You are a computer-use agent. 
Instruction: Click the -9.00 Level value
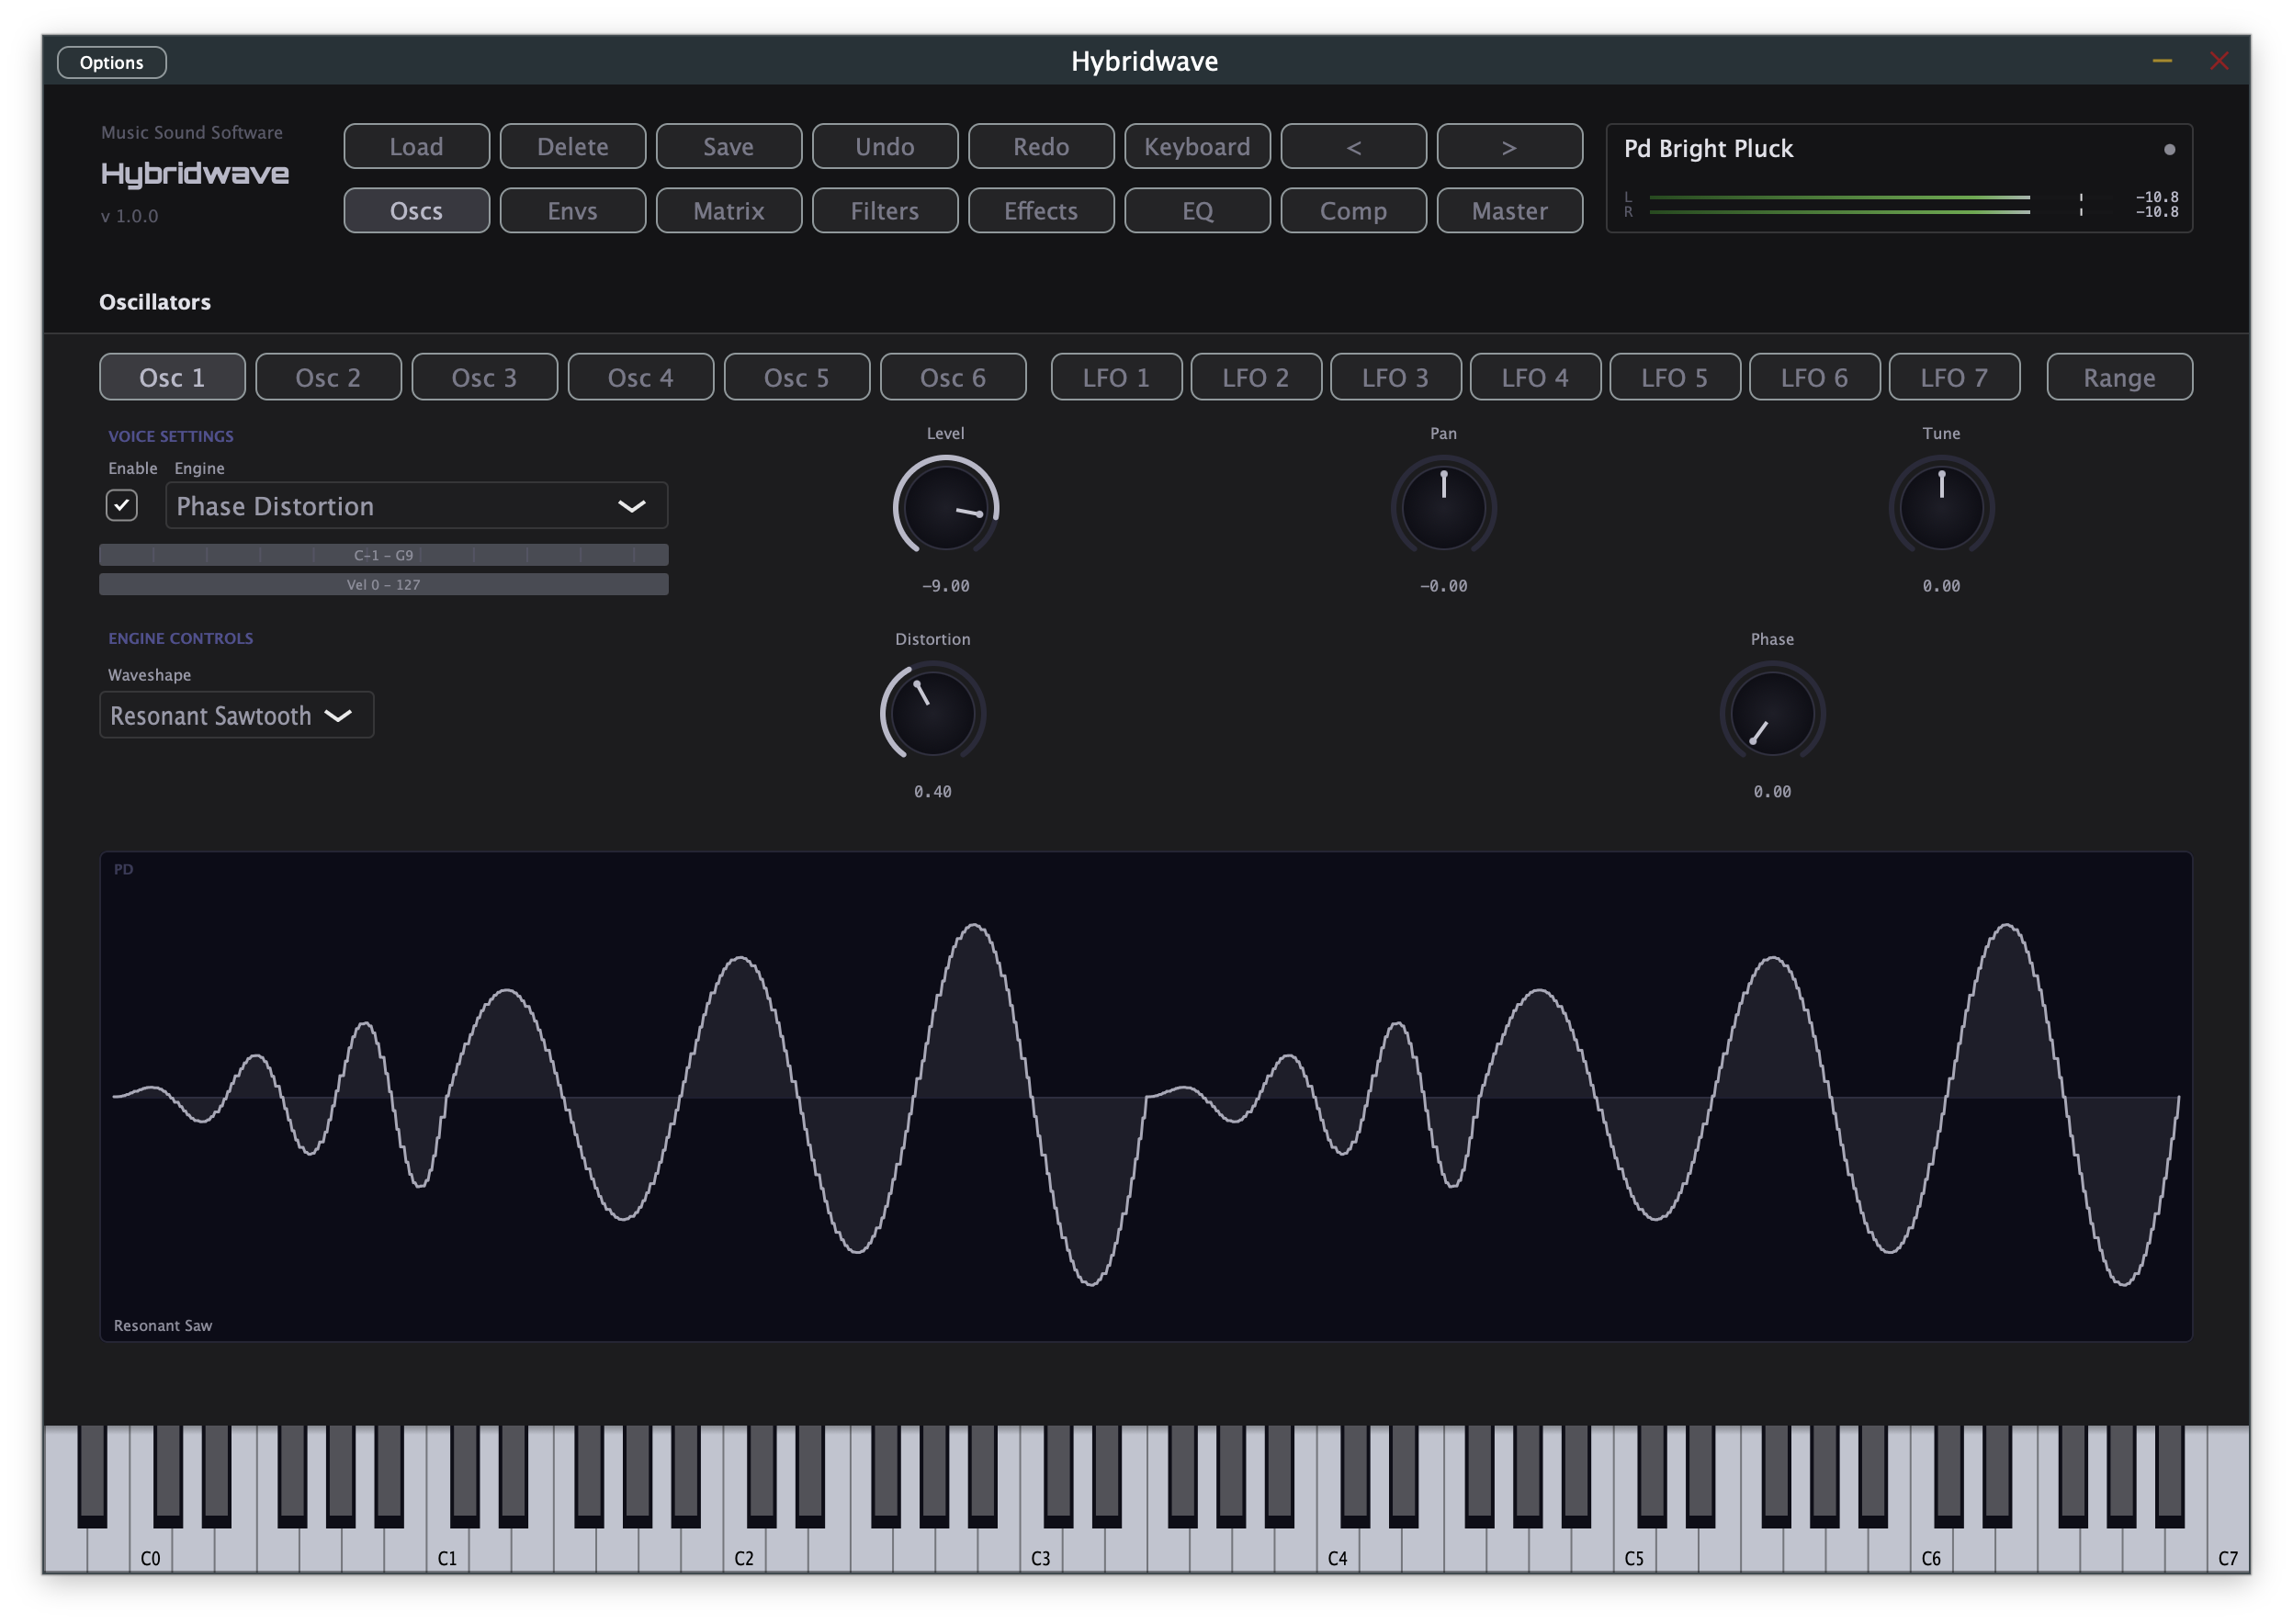[945, 586]
